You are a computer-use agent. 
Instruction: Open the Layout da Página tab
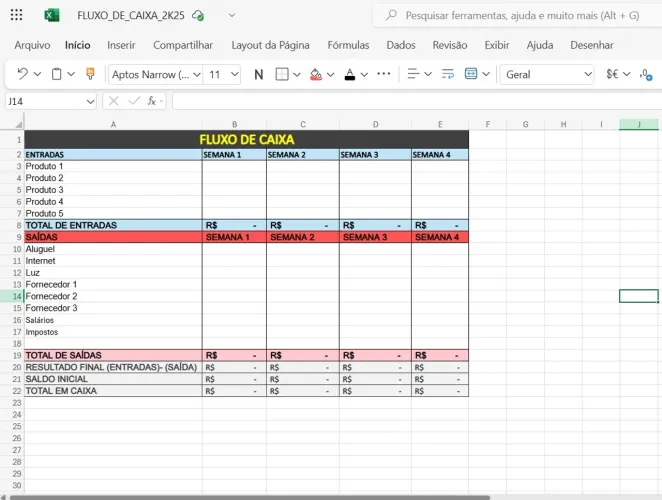click(x=270, y=45)
